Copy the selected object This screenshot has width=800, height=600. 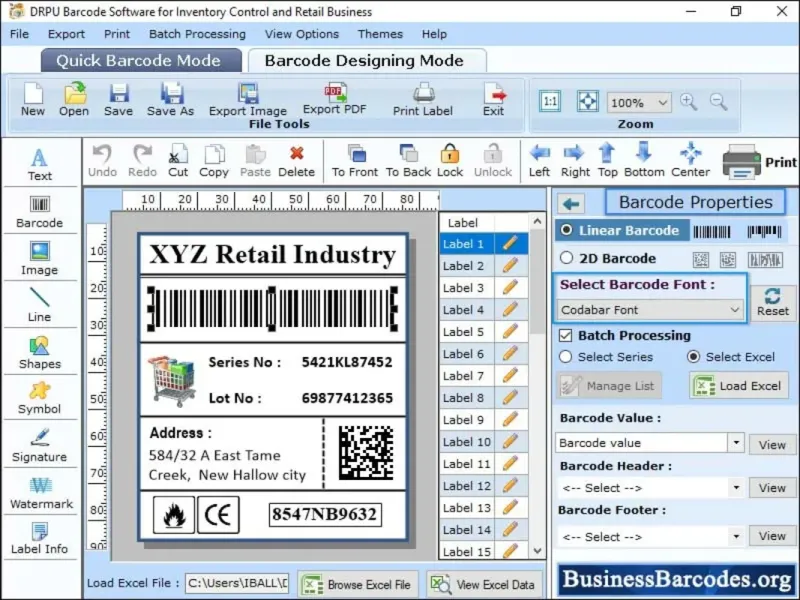click(214, 161)
